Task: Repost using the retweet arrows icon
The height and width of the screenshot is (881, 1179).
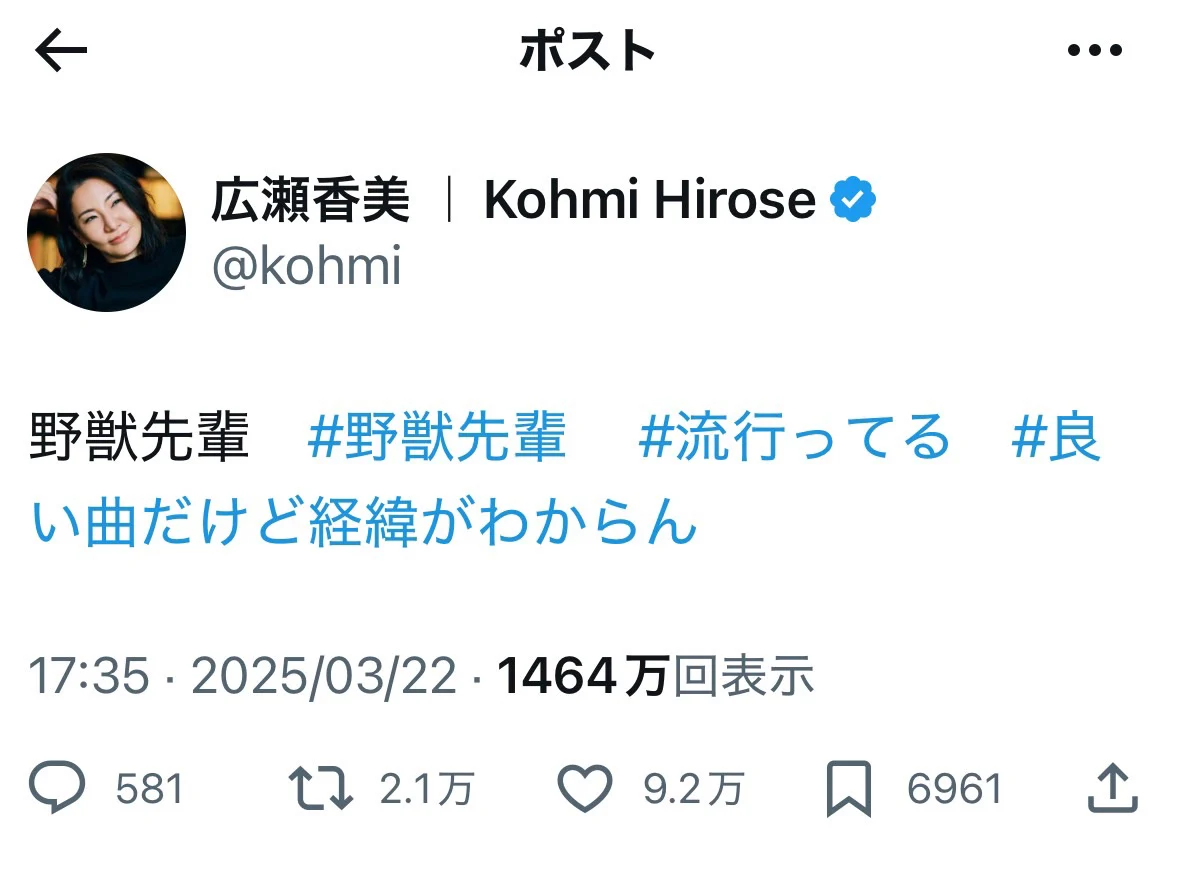Action: [x=320, y=789]
